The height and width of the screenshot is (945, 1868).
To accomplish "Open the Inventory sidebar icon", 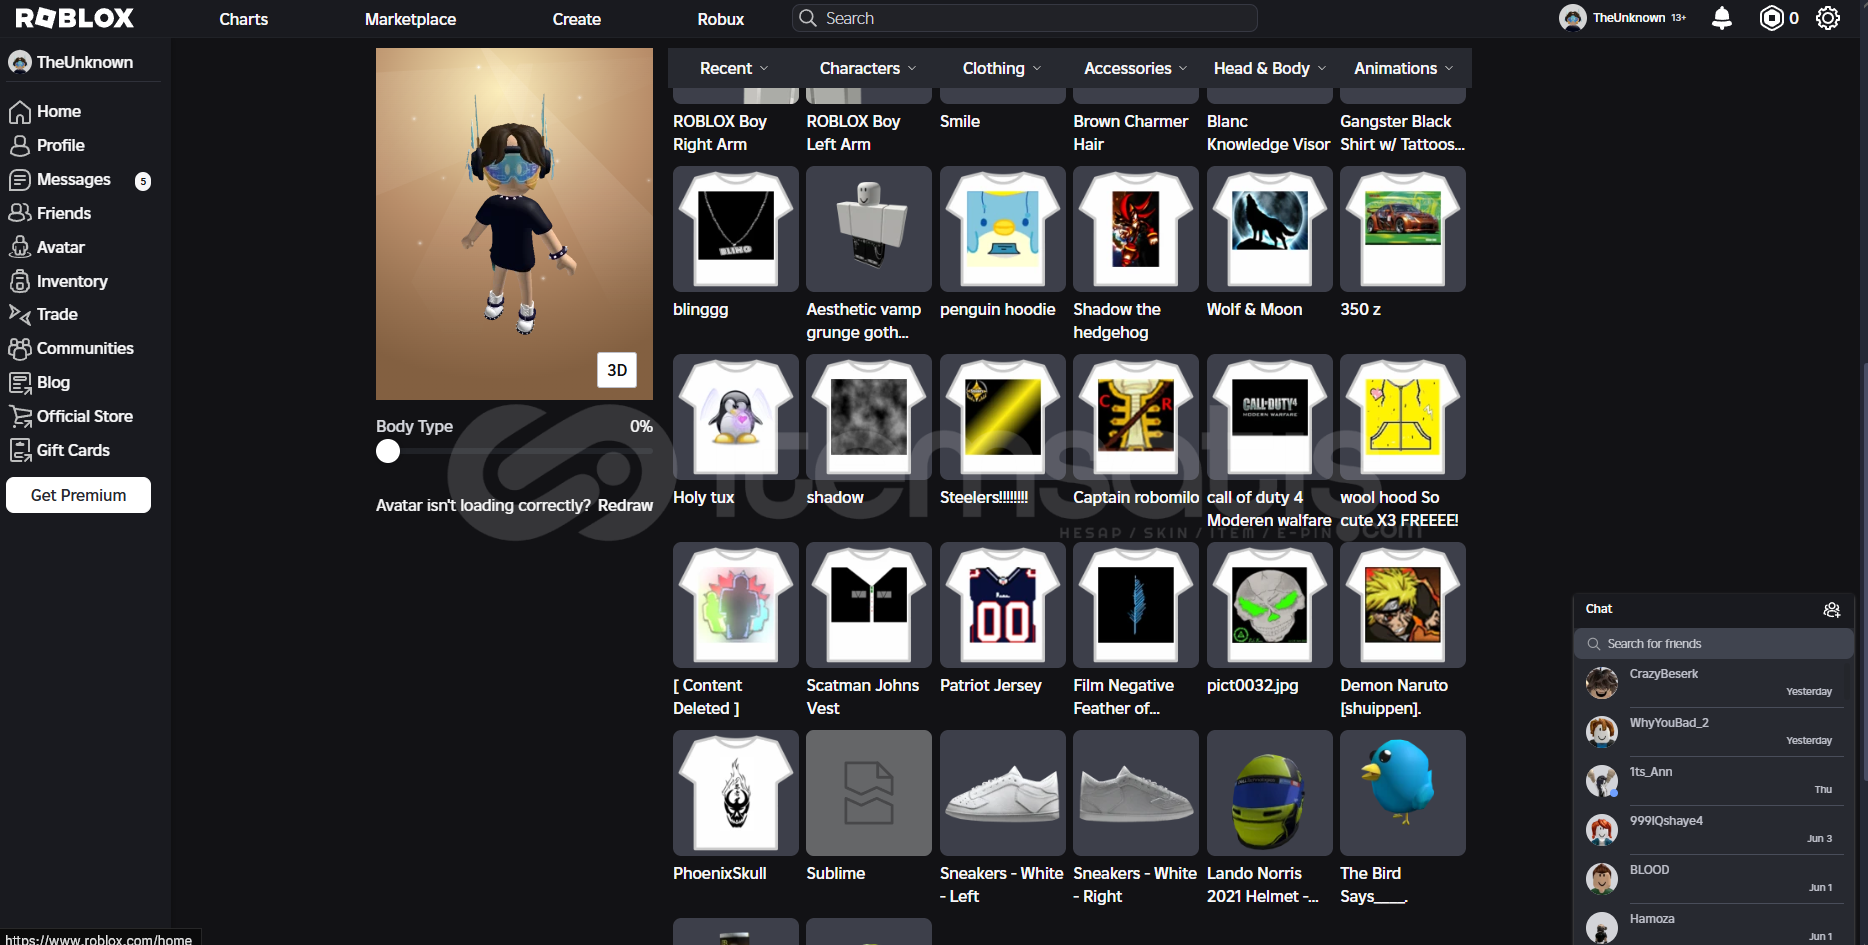I will point(20,281).
